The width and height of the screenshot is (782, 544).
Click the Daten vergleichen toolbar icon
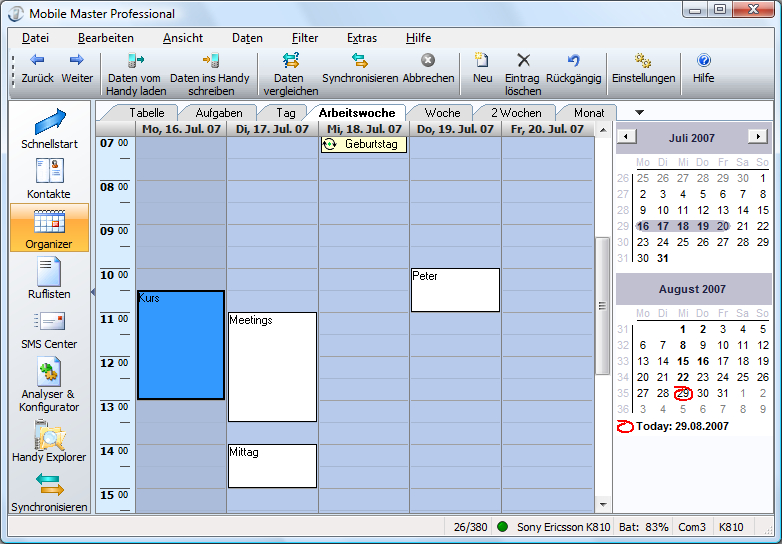289,61
